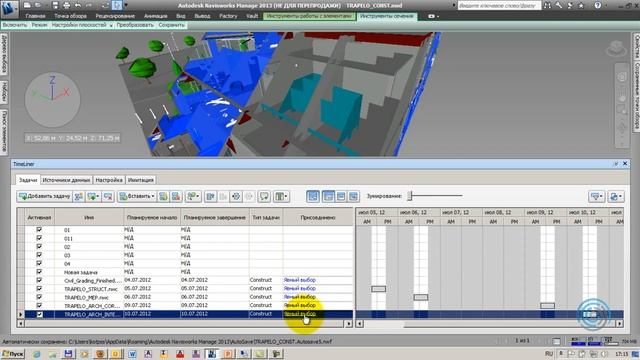The image size is (640, 360).
Task: Open the Точка обзора ribbon tab
Action: click(70, 16)
